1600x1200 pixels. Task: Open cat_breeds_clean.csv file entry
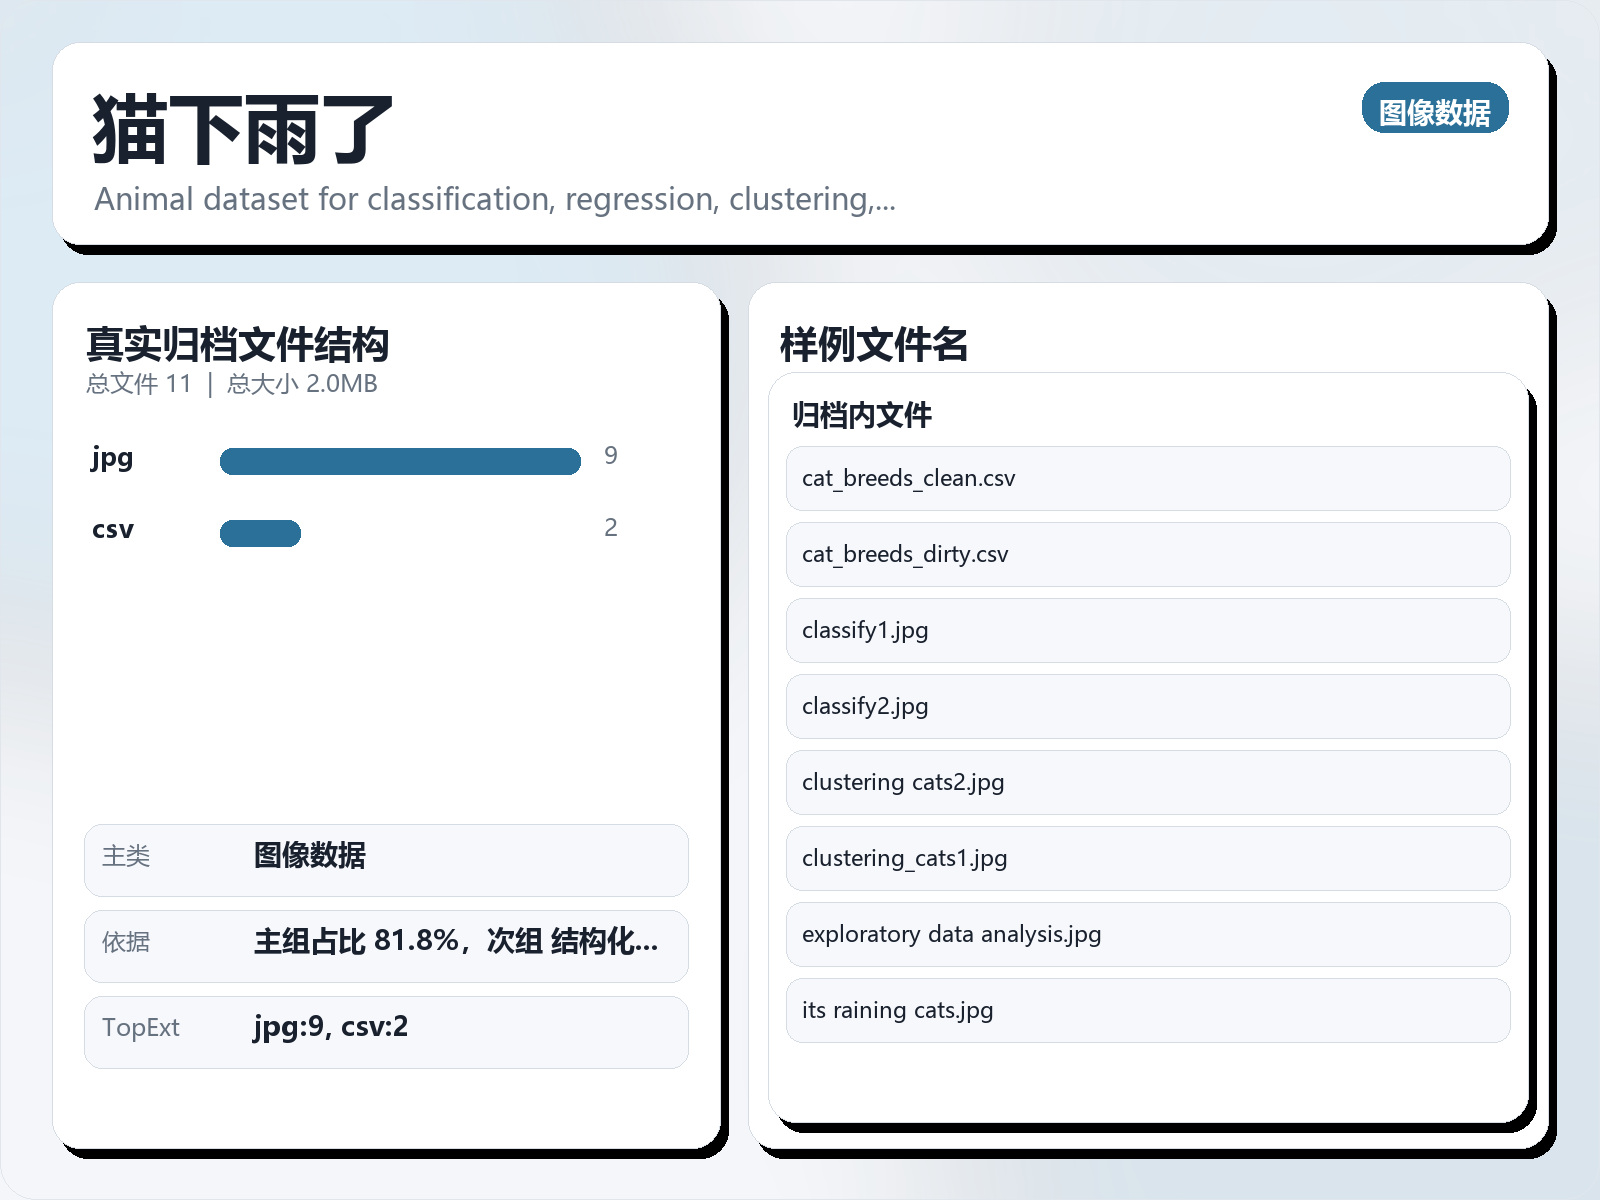click(1147, 479)
